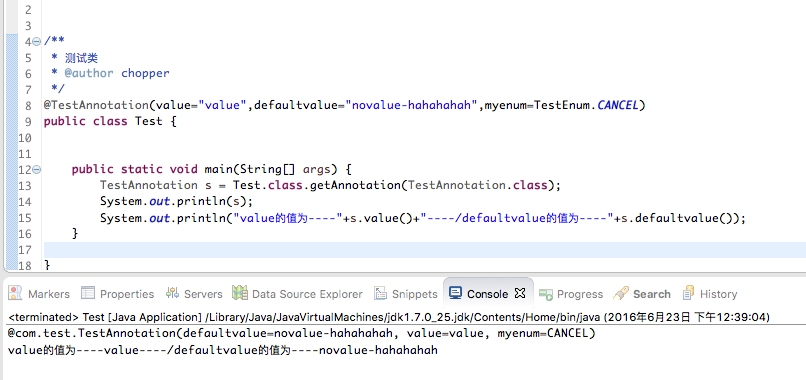Open the Snippets tab
The image size is (806, 380).
(406, 294)
